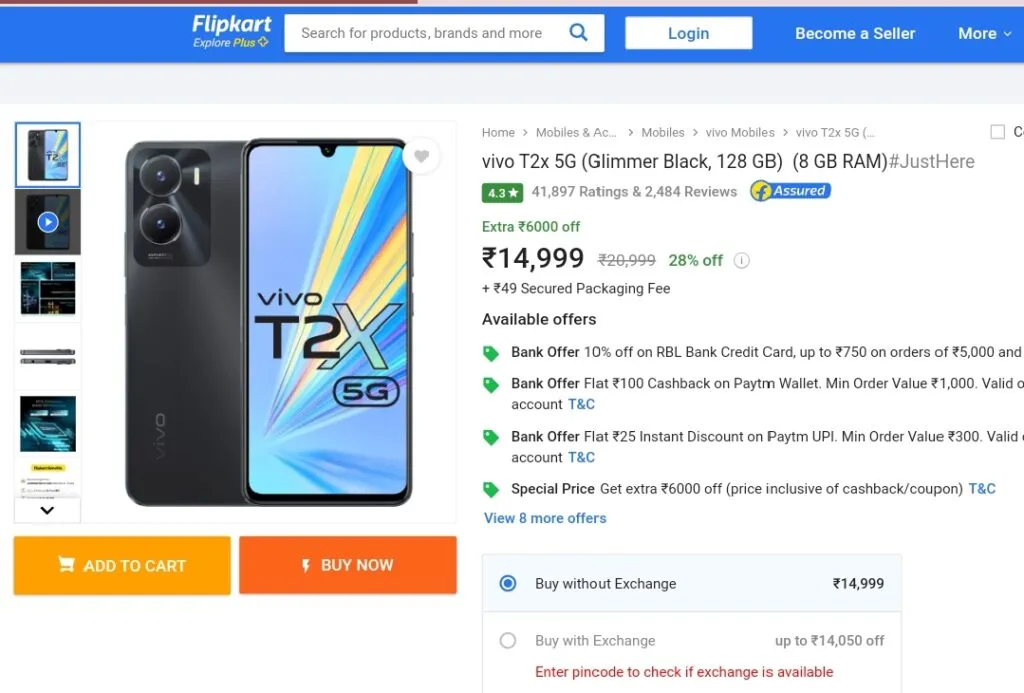Open vivo Mobiles breadcrumb link
The width and height of the screenshot is (1024, 693).
pyautogui.click(x=740, y=133)
